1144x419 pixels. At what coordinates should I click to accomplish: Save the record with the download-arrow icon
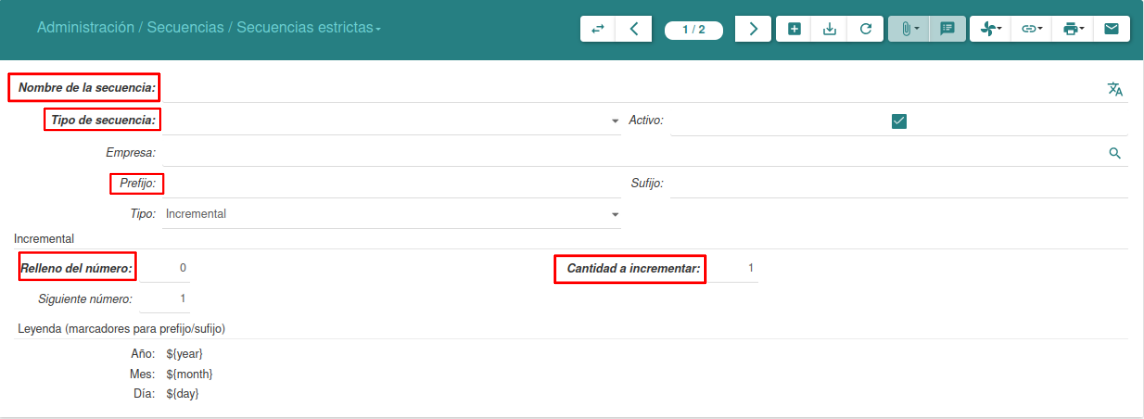point(829,29)
